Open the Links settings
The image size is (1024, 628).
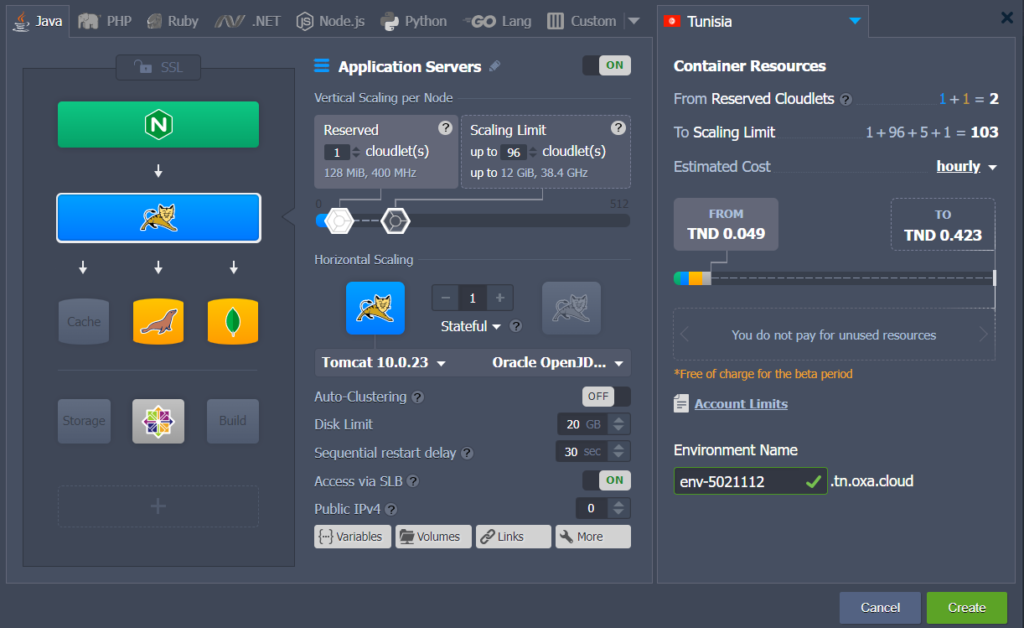[x=513, y=537]
